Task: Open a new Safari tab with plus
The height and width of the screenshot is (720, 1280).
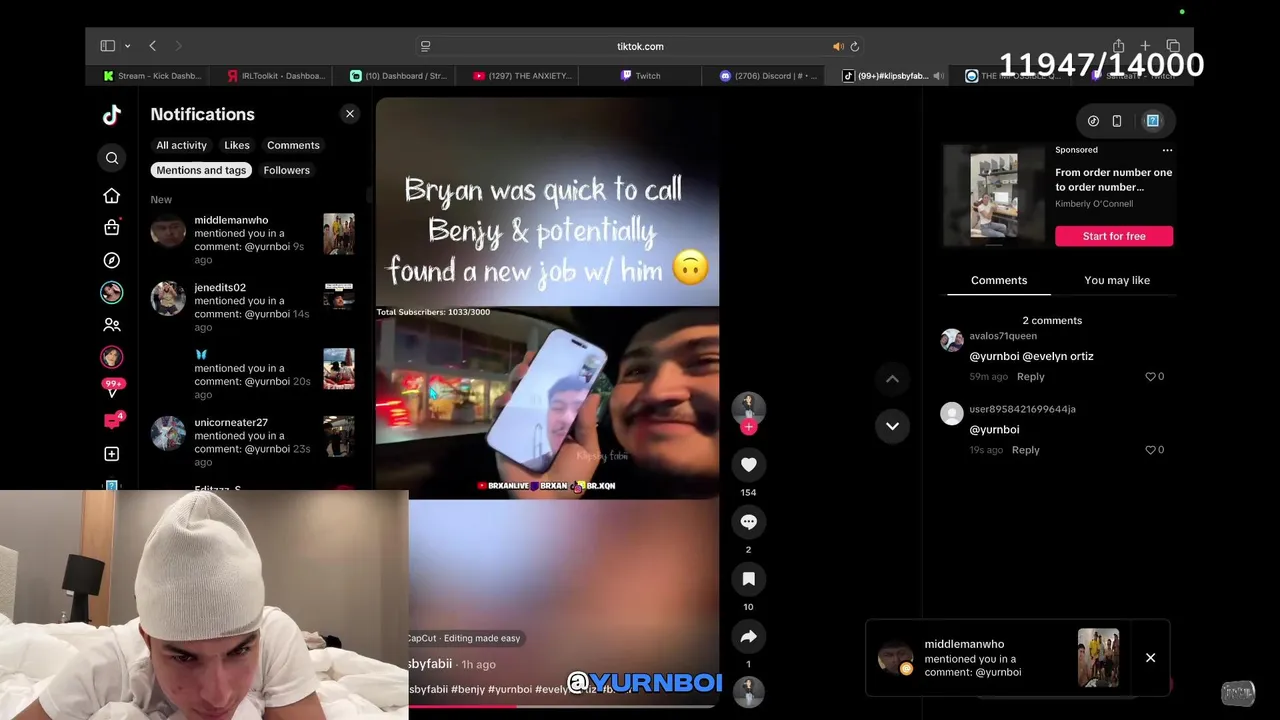Action: click(x=1145, y=46)
